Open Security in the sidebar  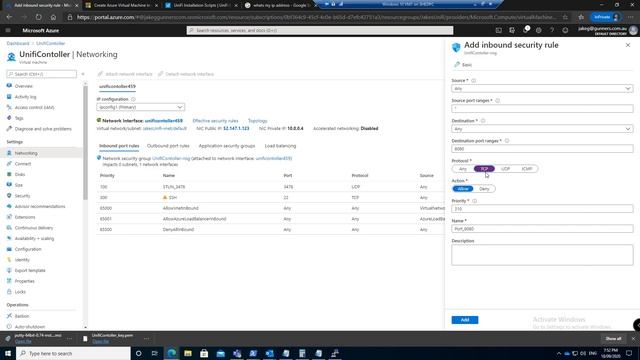22,196
